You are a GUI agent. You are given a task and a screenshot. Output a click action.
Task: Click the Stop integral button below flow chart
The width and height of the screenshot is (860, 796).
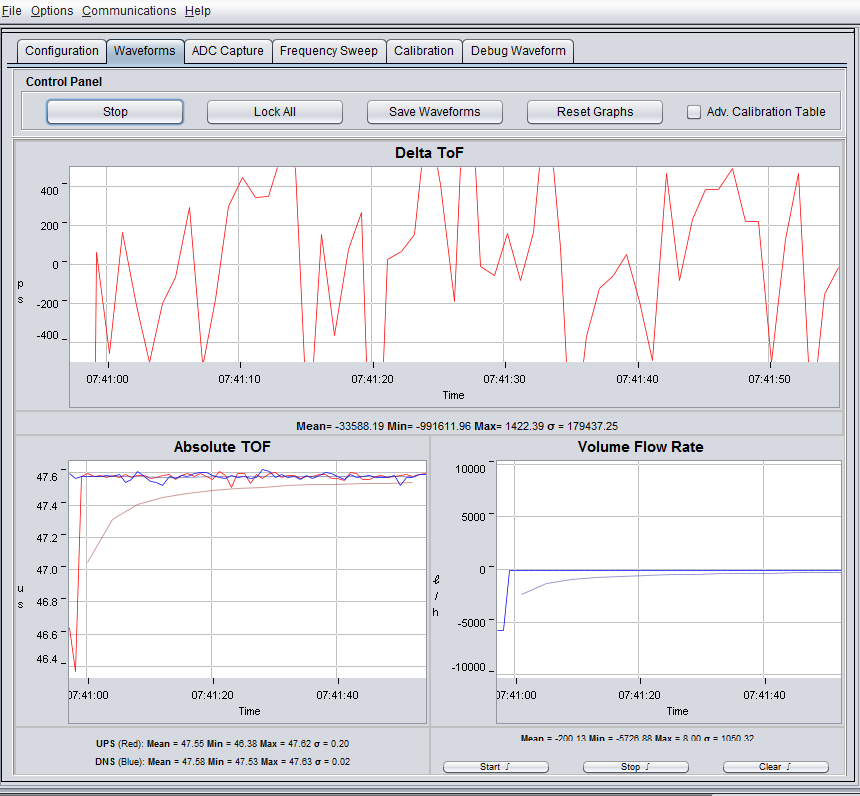636,767
